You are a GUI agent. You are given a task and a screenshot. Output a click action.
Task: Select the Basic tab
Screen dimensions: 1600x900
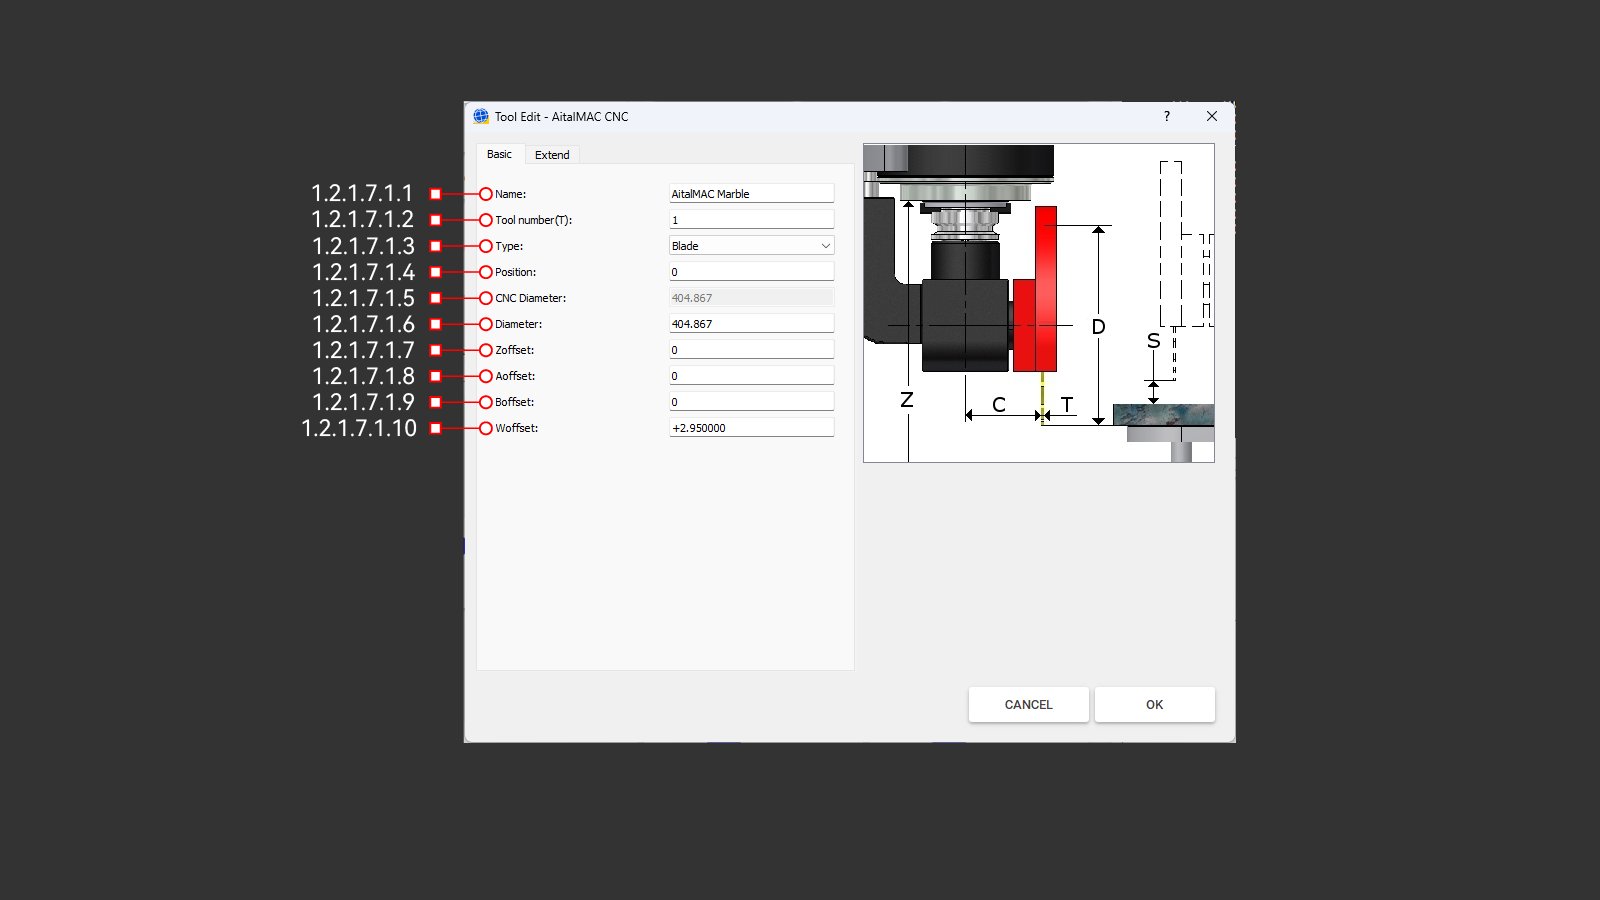(499, 154)
